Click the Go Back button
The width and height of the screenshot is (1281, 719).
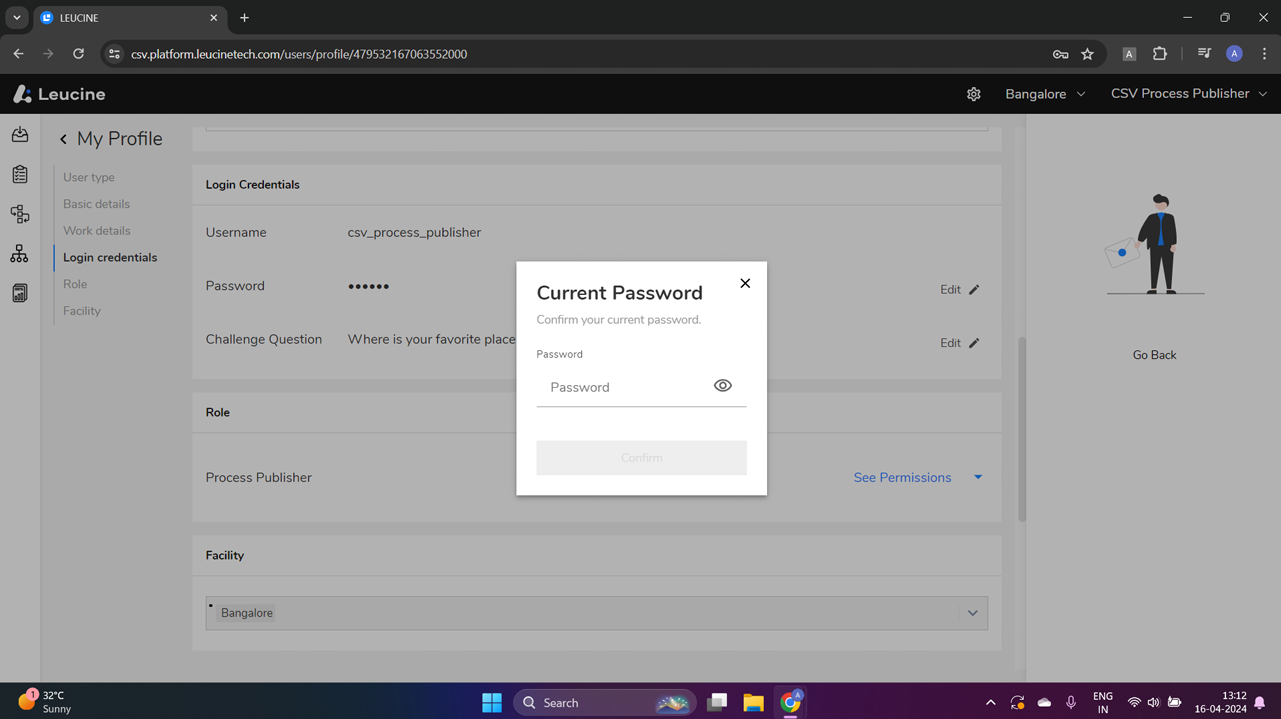pyautogui.click(x=1154, y=354)
